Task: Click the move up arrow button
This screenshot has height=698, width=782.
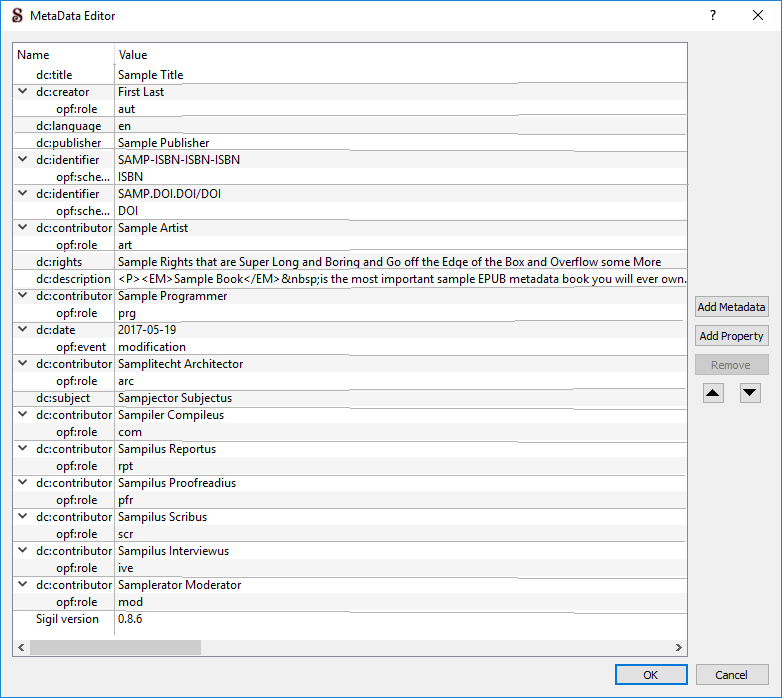Action: coord(713,393)
